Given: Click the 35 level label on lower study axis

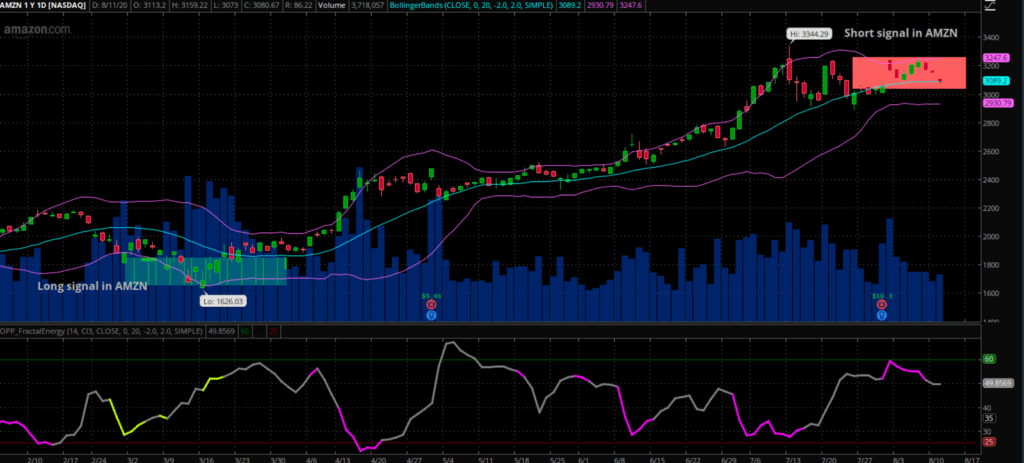Looking at the screenshot, I should [x=989, y=418].
